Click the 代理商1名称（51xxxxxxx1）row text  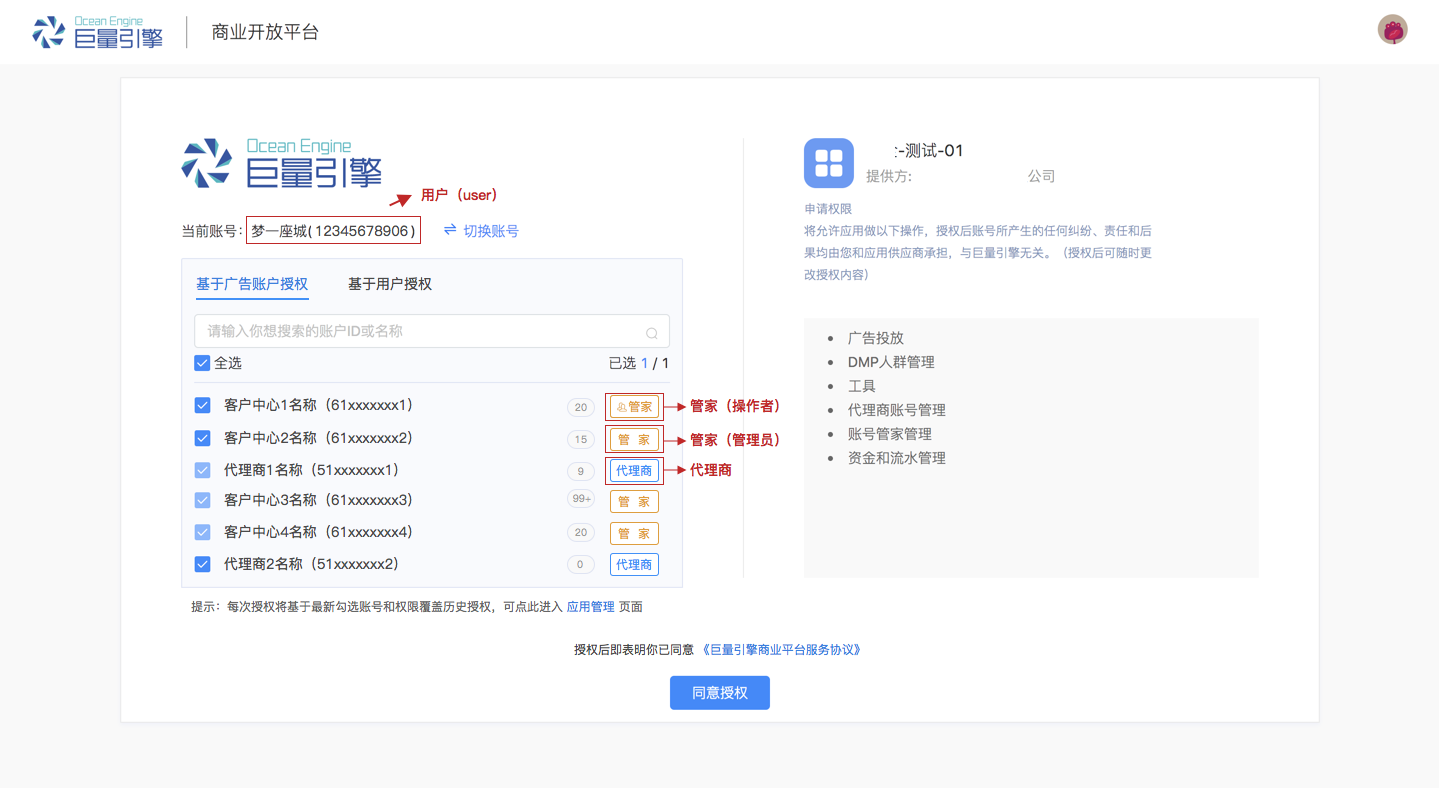click(312, 470)
